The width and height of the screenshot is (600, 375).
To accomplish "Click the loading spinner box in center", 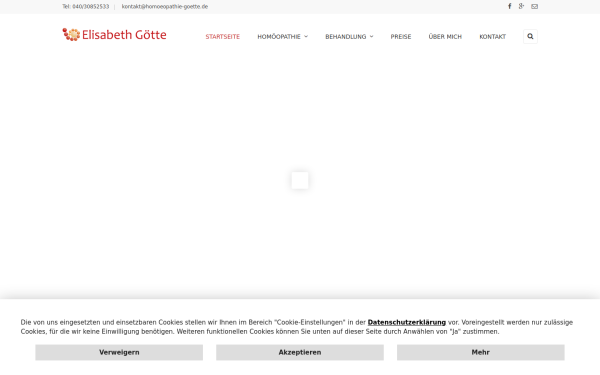I will click(x=300, y=180).
